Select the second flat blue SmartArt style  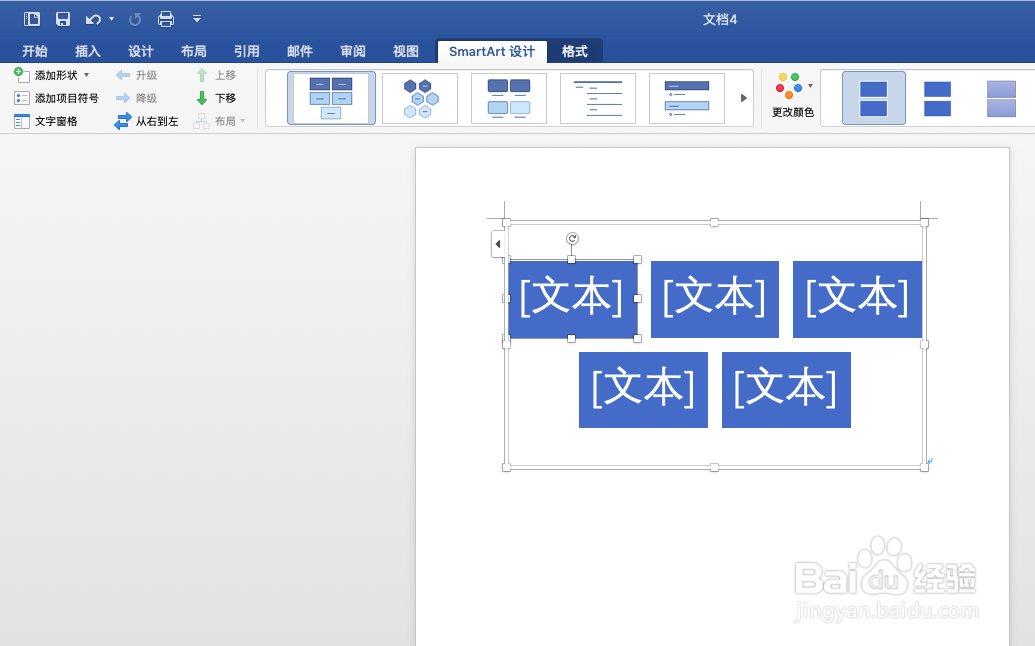(x=937, y=98)
